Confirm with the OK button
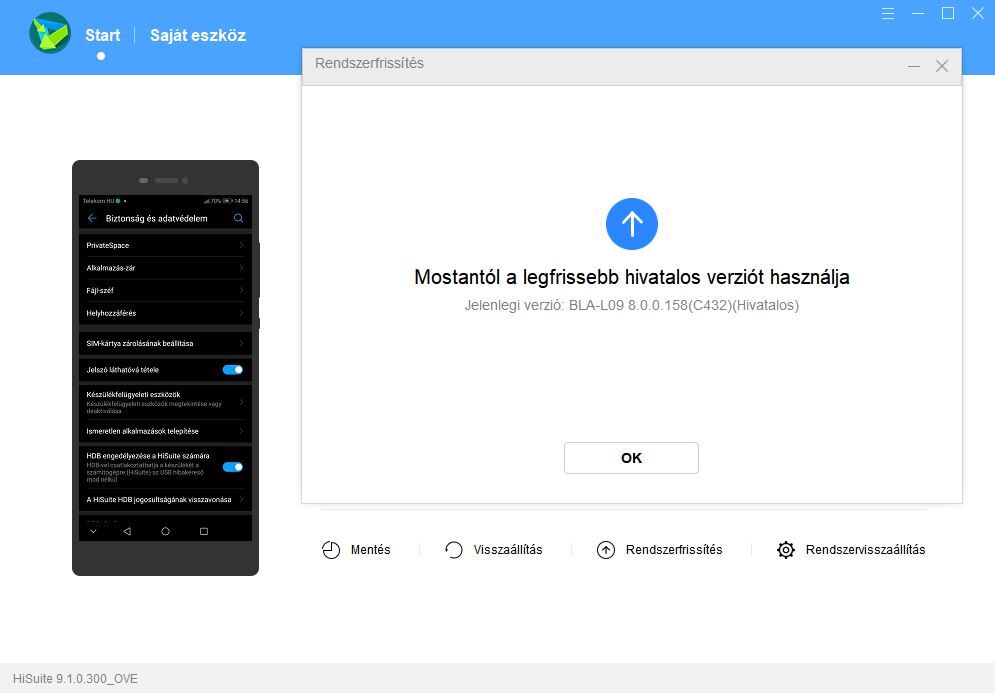The height and width of the screenshot is (693, 995). [631, 458]
